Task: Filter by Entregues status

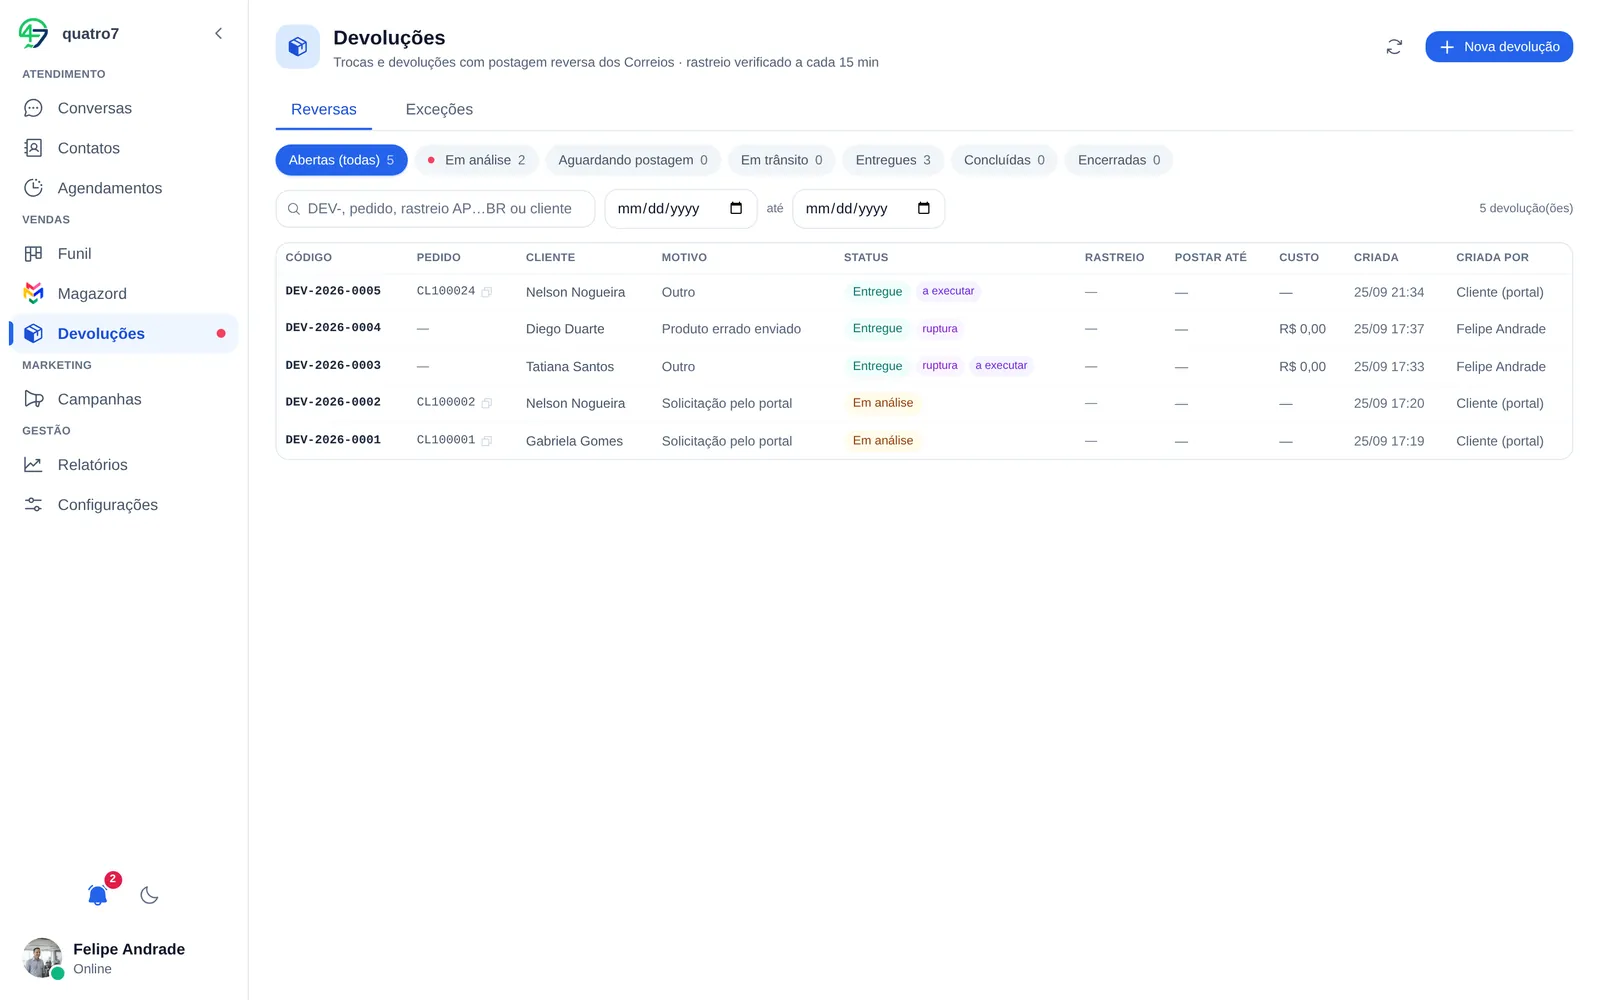Action: click(893, 160)
